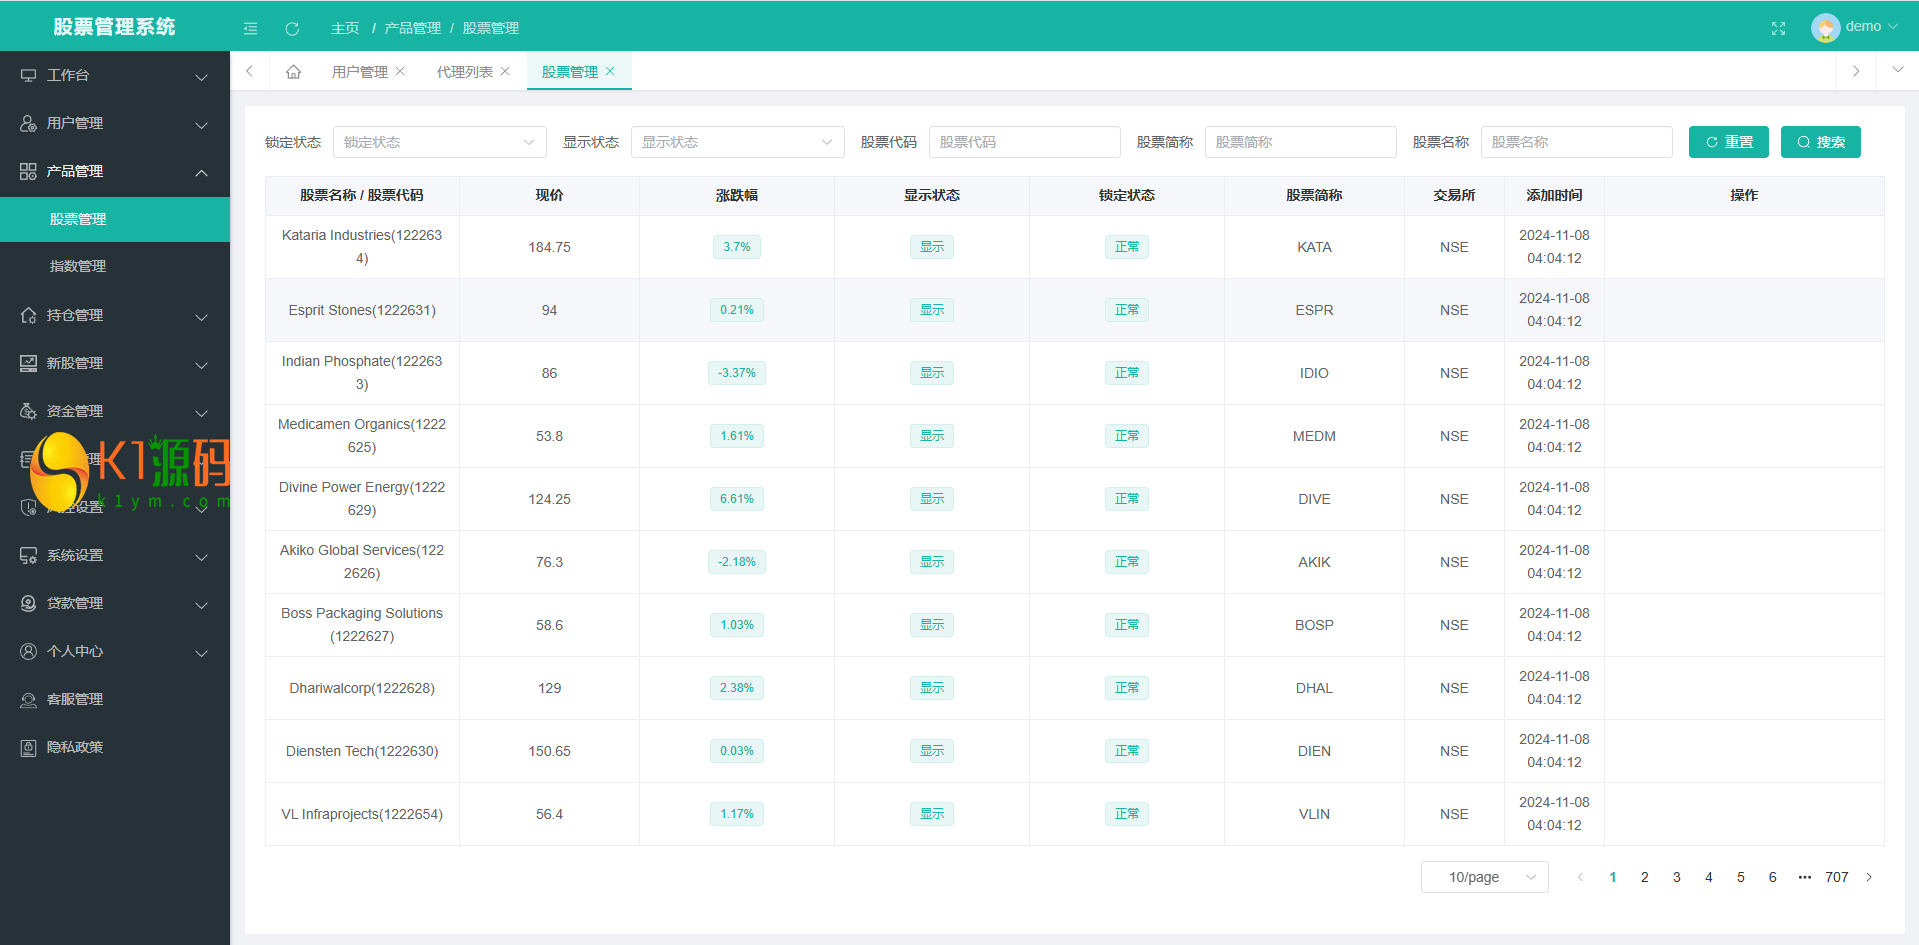1919x945 pixels.
Task: Expand the 用户管理 sidebar menu
Action: pyautogui.click(x=115, y=123)
